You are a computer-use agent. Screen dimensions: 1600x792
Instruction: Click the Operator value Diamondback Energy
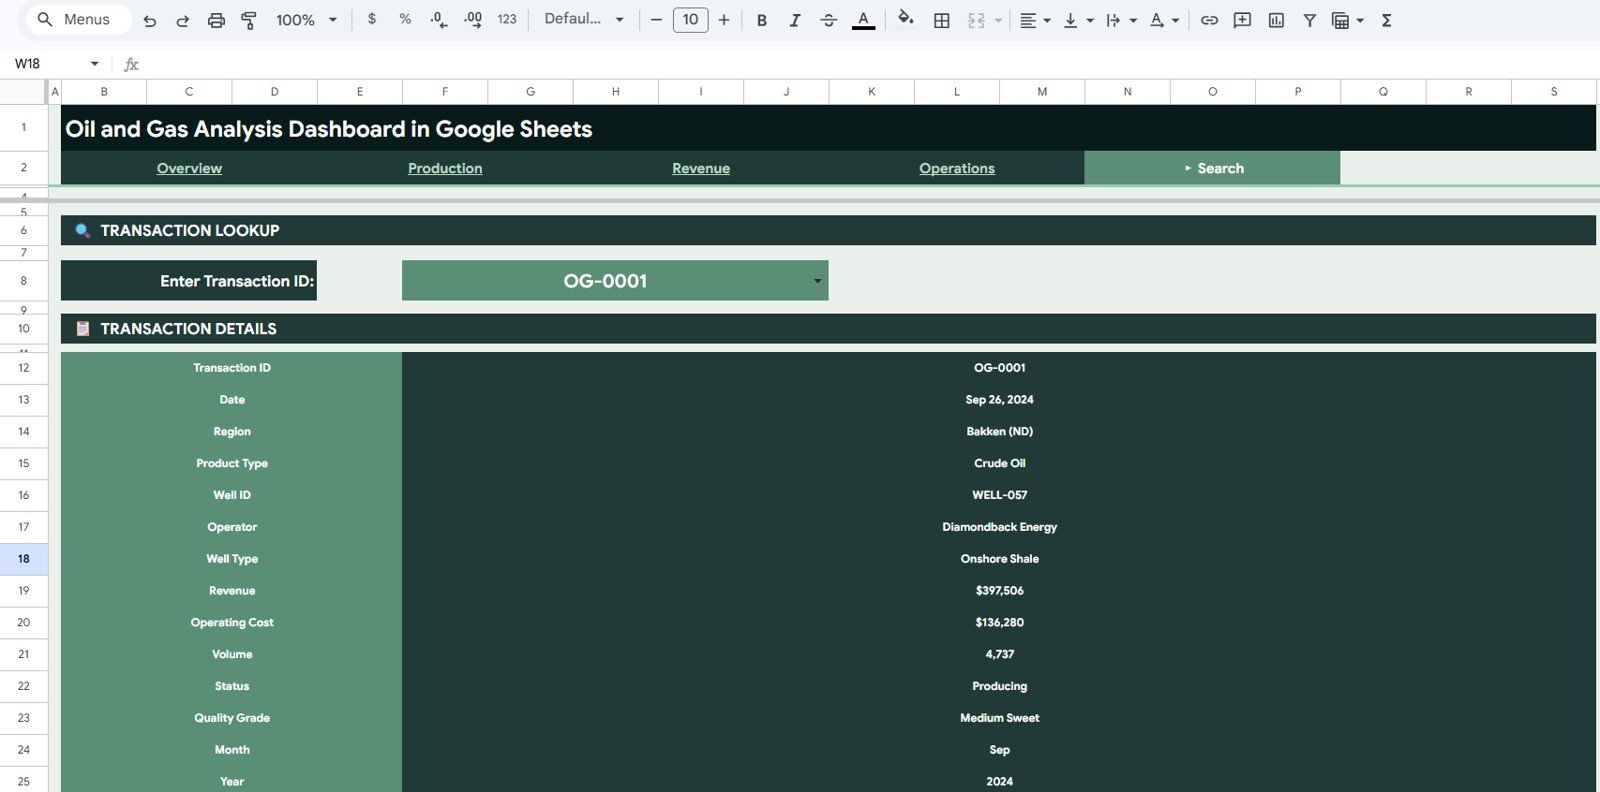pos(999,527)
